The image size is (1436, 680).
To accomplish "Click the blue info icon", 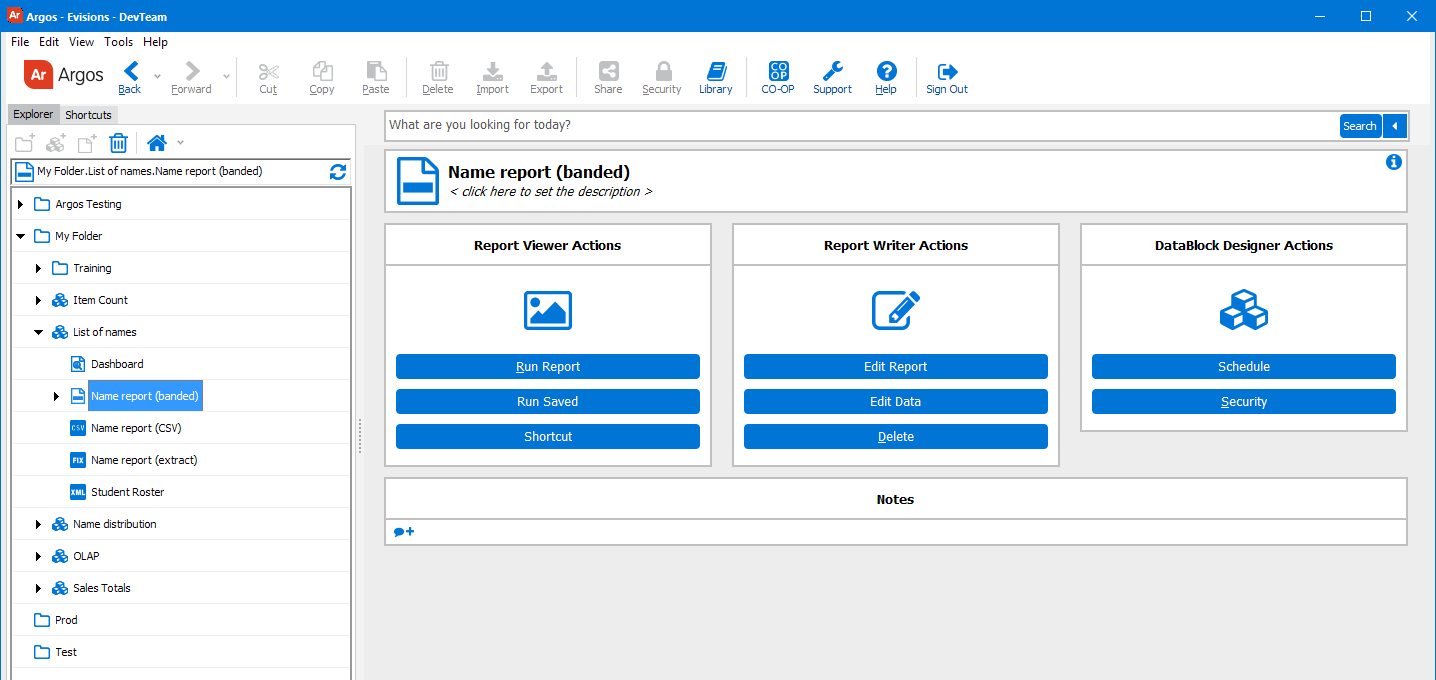I will (1394, 162).
